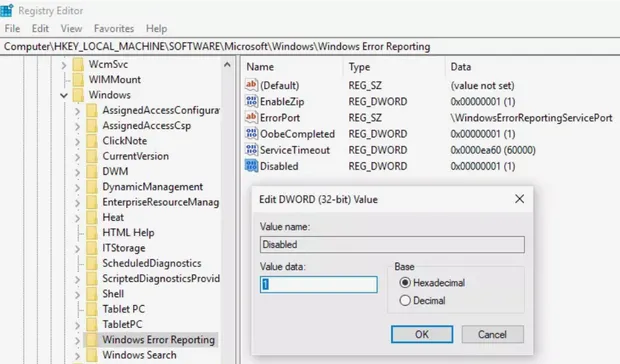
Task: Expand the EnterpriseResourceManager key arrow
Action: click(x=77, y=203)
